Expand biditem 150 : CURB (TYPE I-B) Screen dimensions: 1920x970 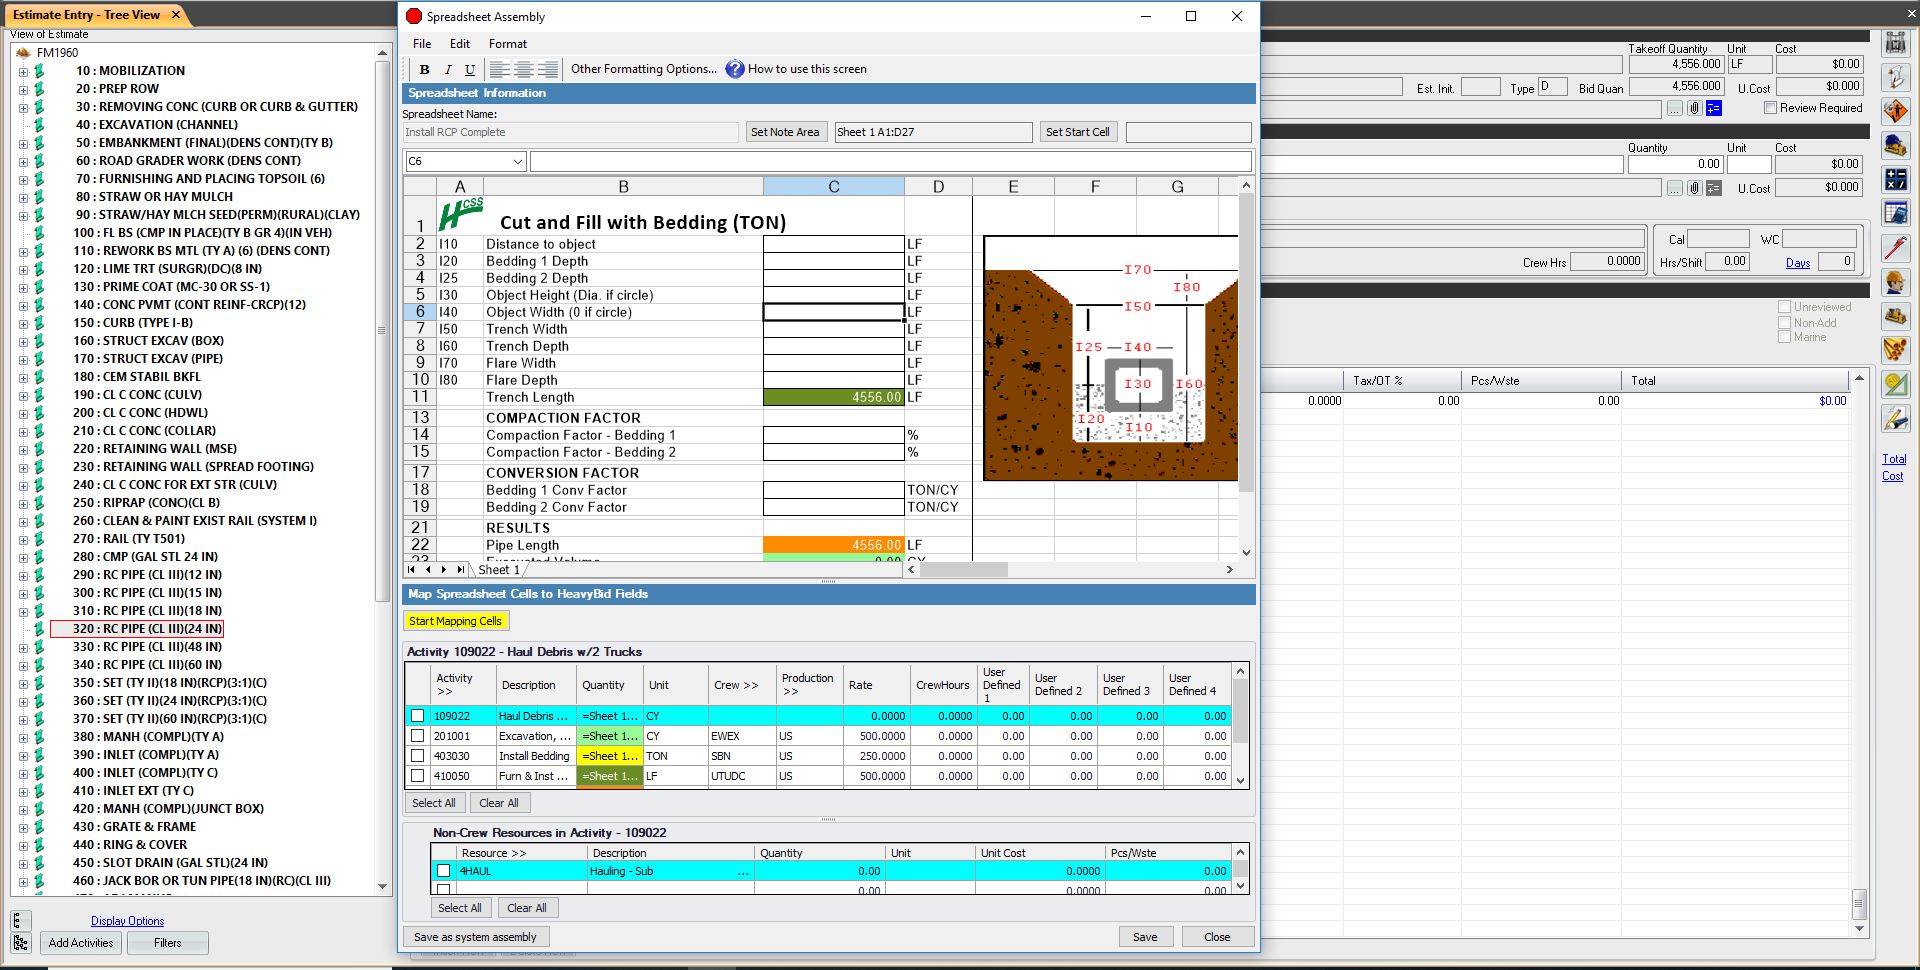coord(23,323)
